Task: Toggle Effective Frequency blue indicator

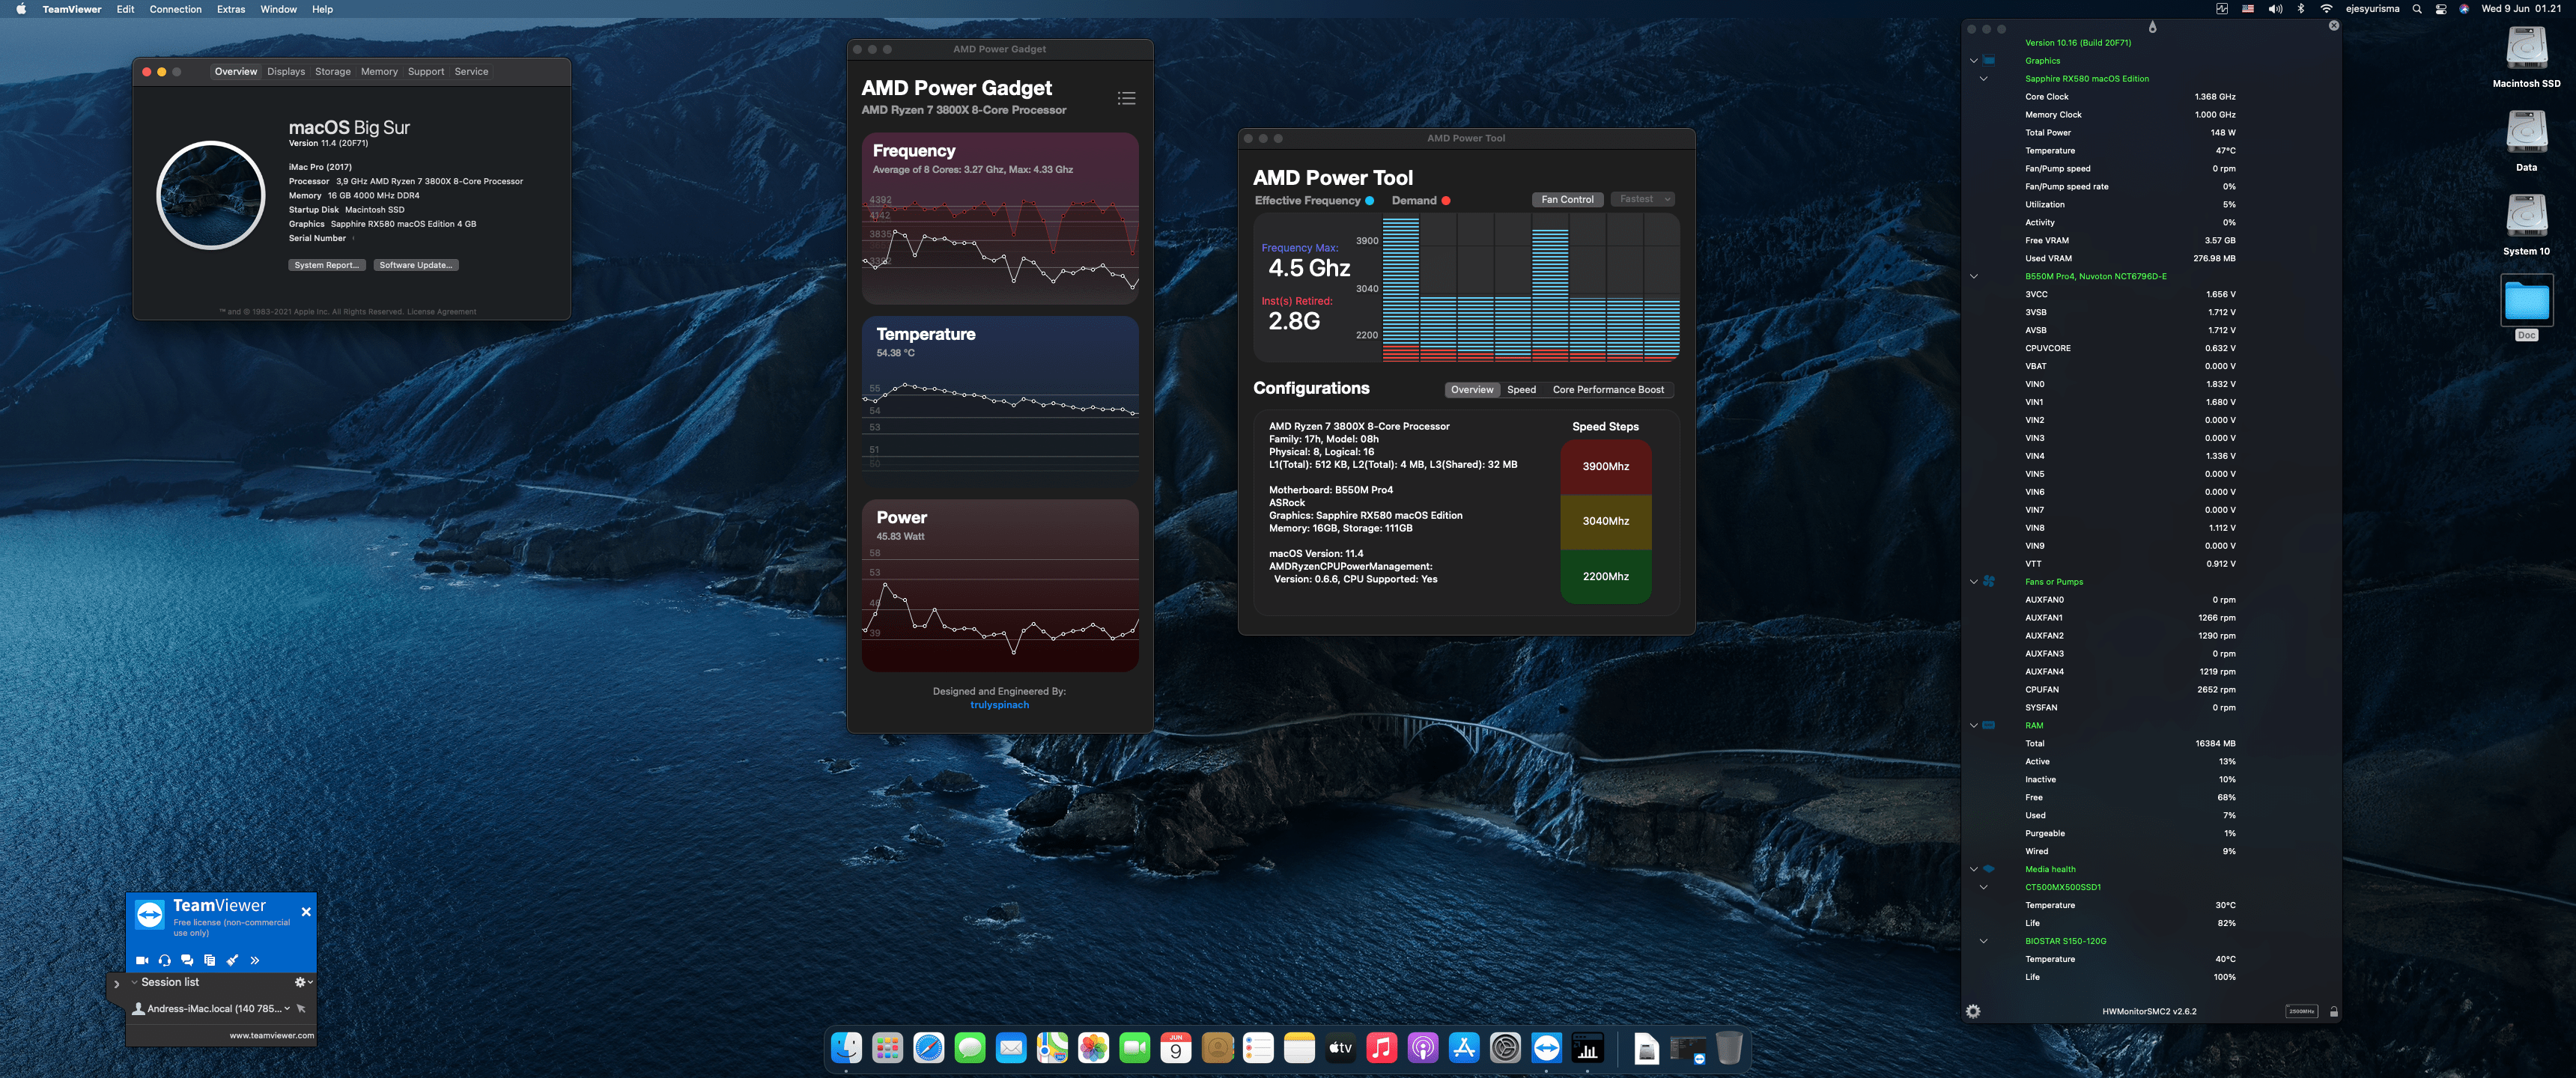Action: (x=1369, y=201)
